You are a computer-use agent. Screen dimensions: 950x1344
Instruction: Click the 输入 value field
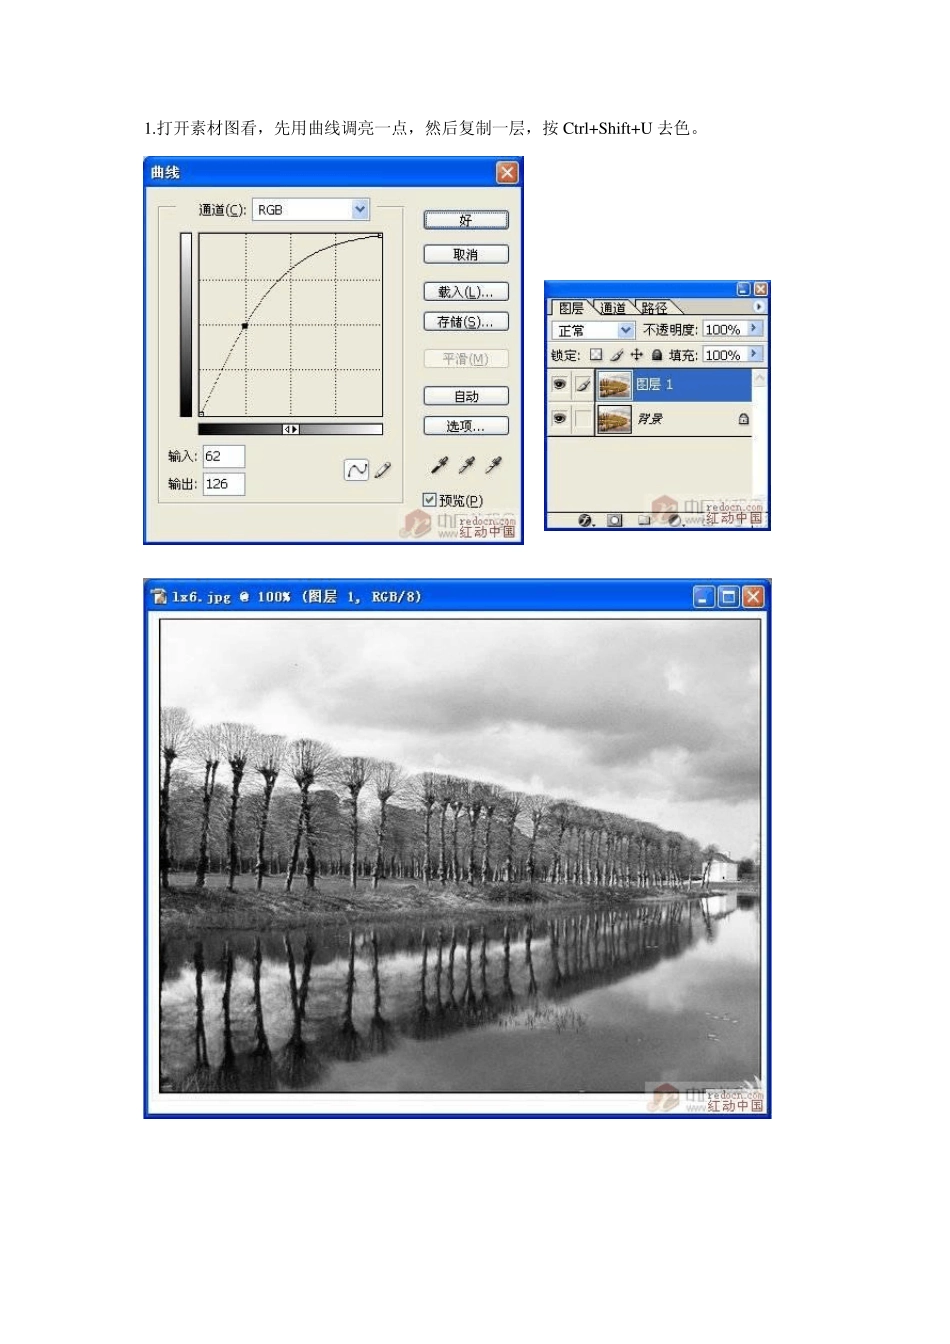click(x=223, y=456)
